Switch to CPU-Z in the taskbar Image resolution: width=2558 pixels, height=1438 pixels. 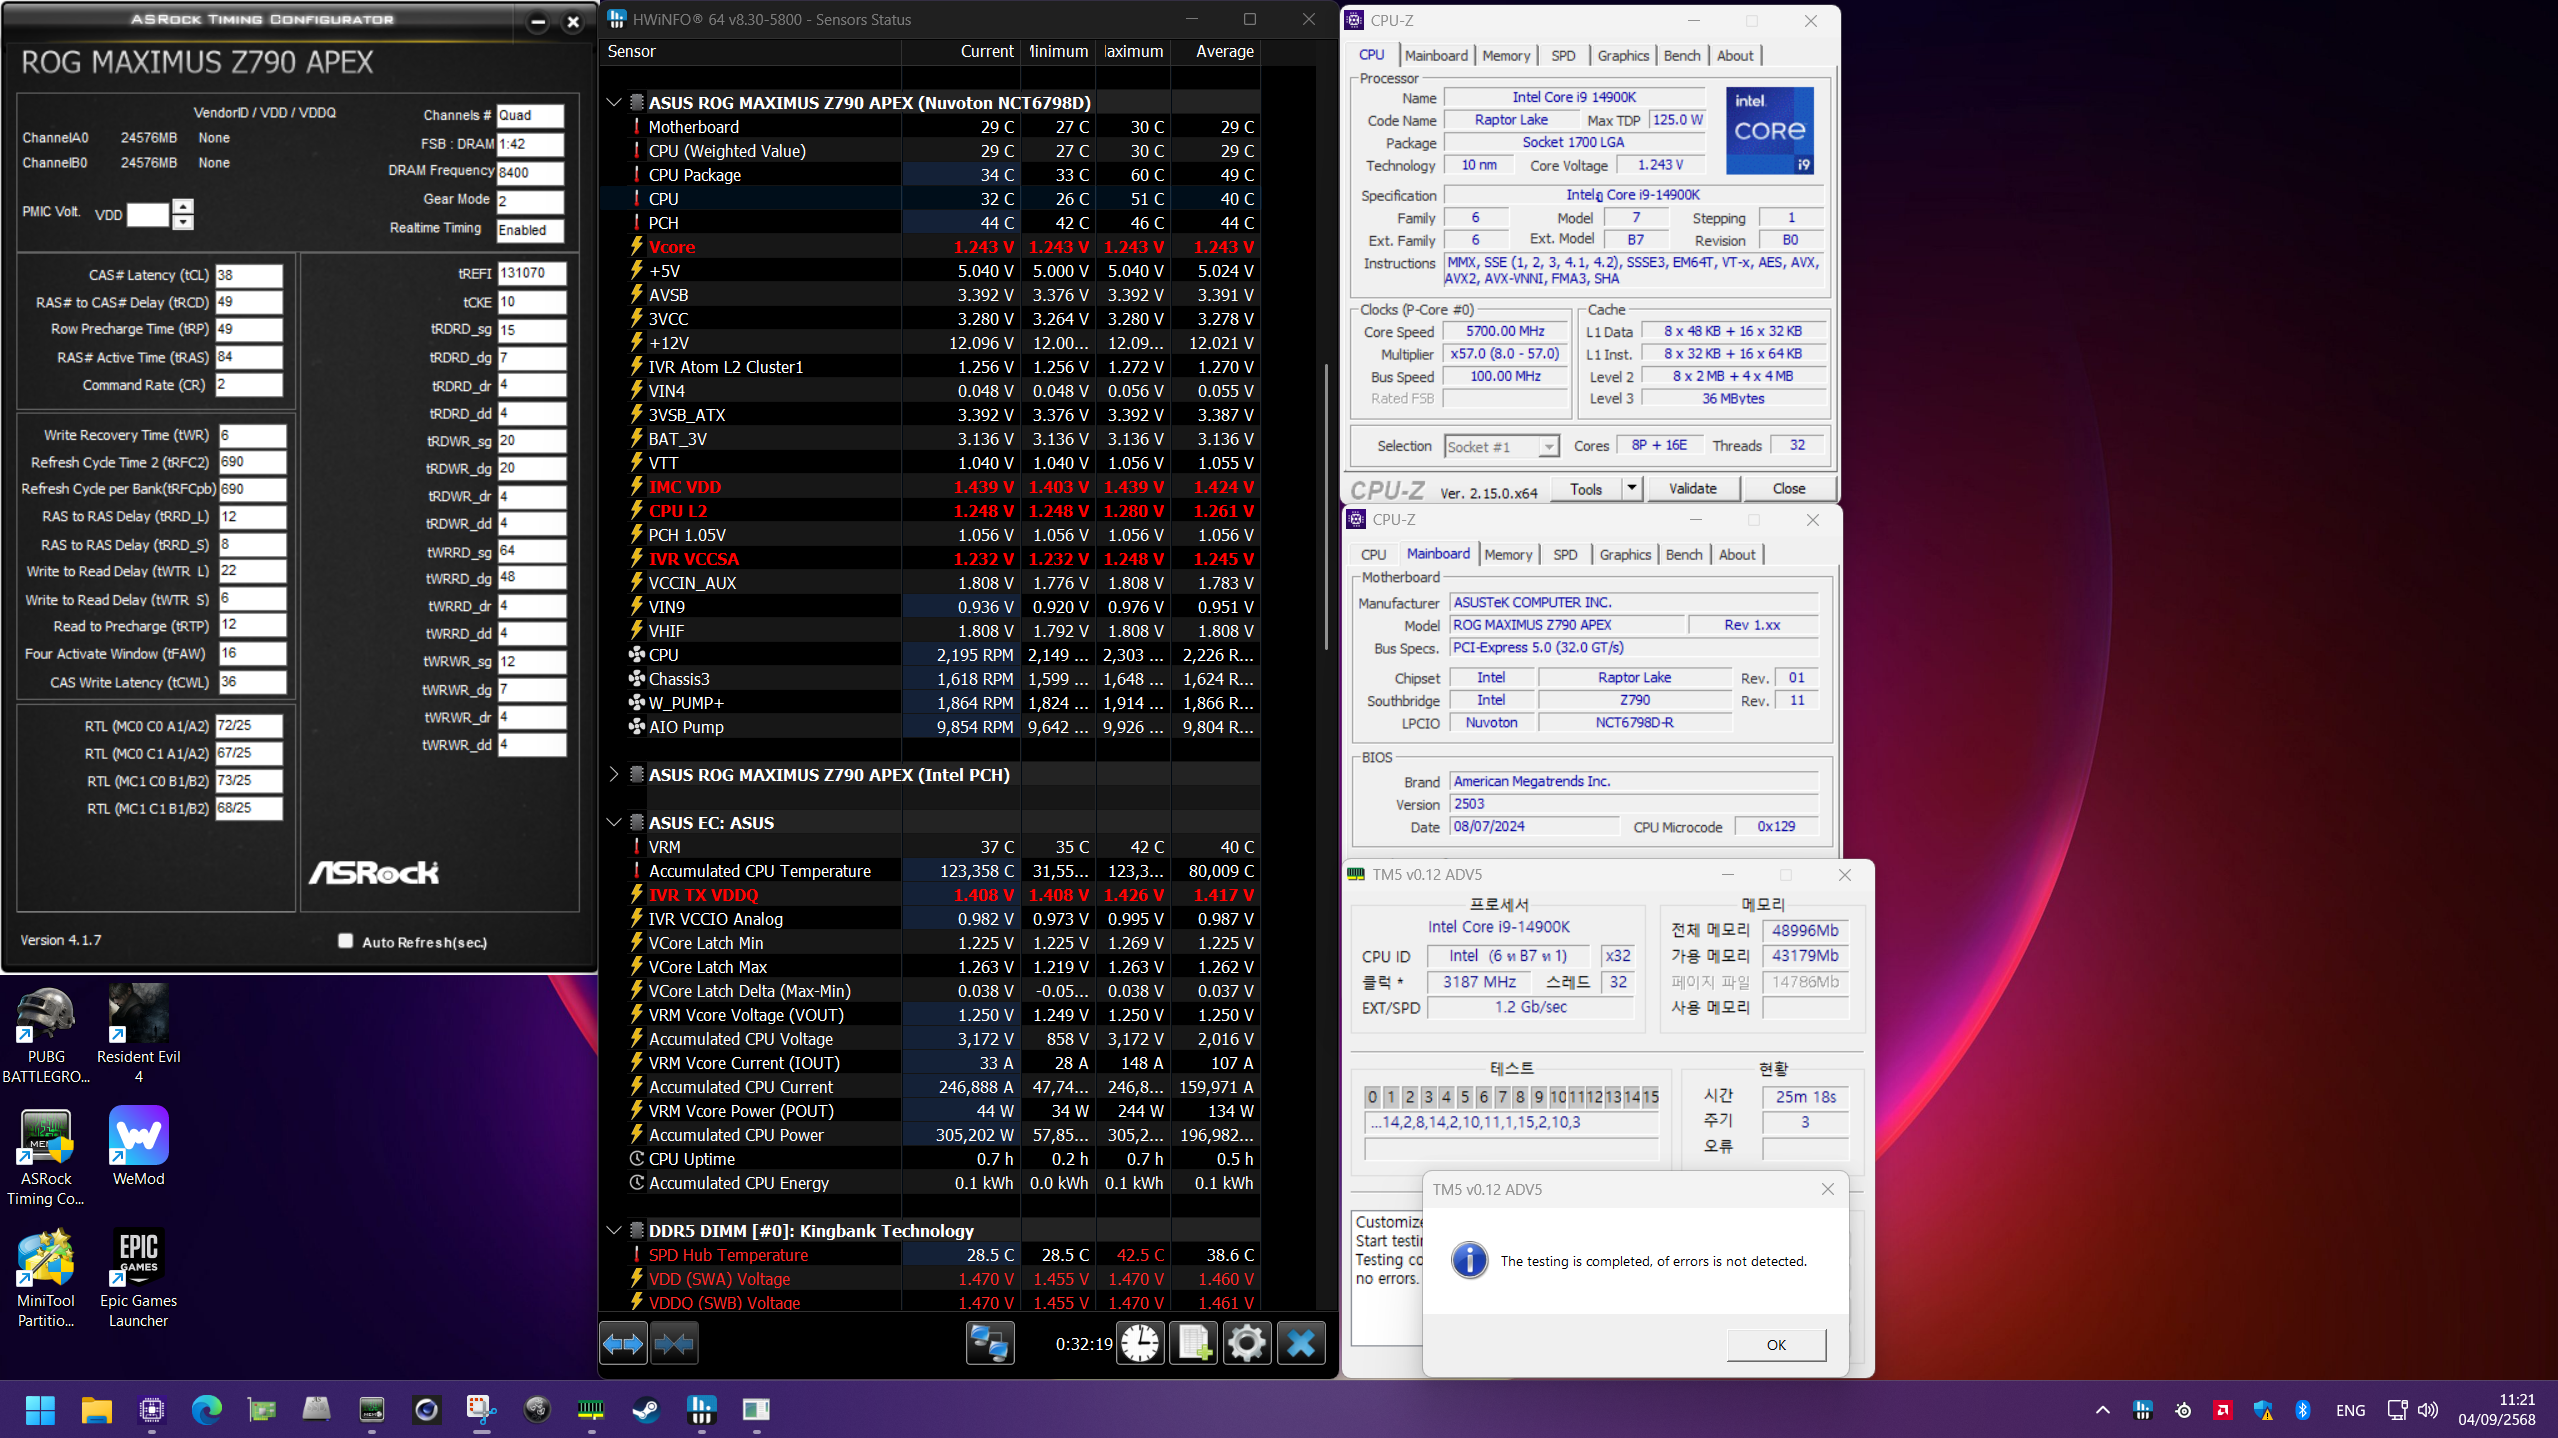point(151,1410)
